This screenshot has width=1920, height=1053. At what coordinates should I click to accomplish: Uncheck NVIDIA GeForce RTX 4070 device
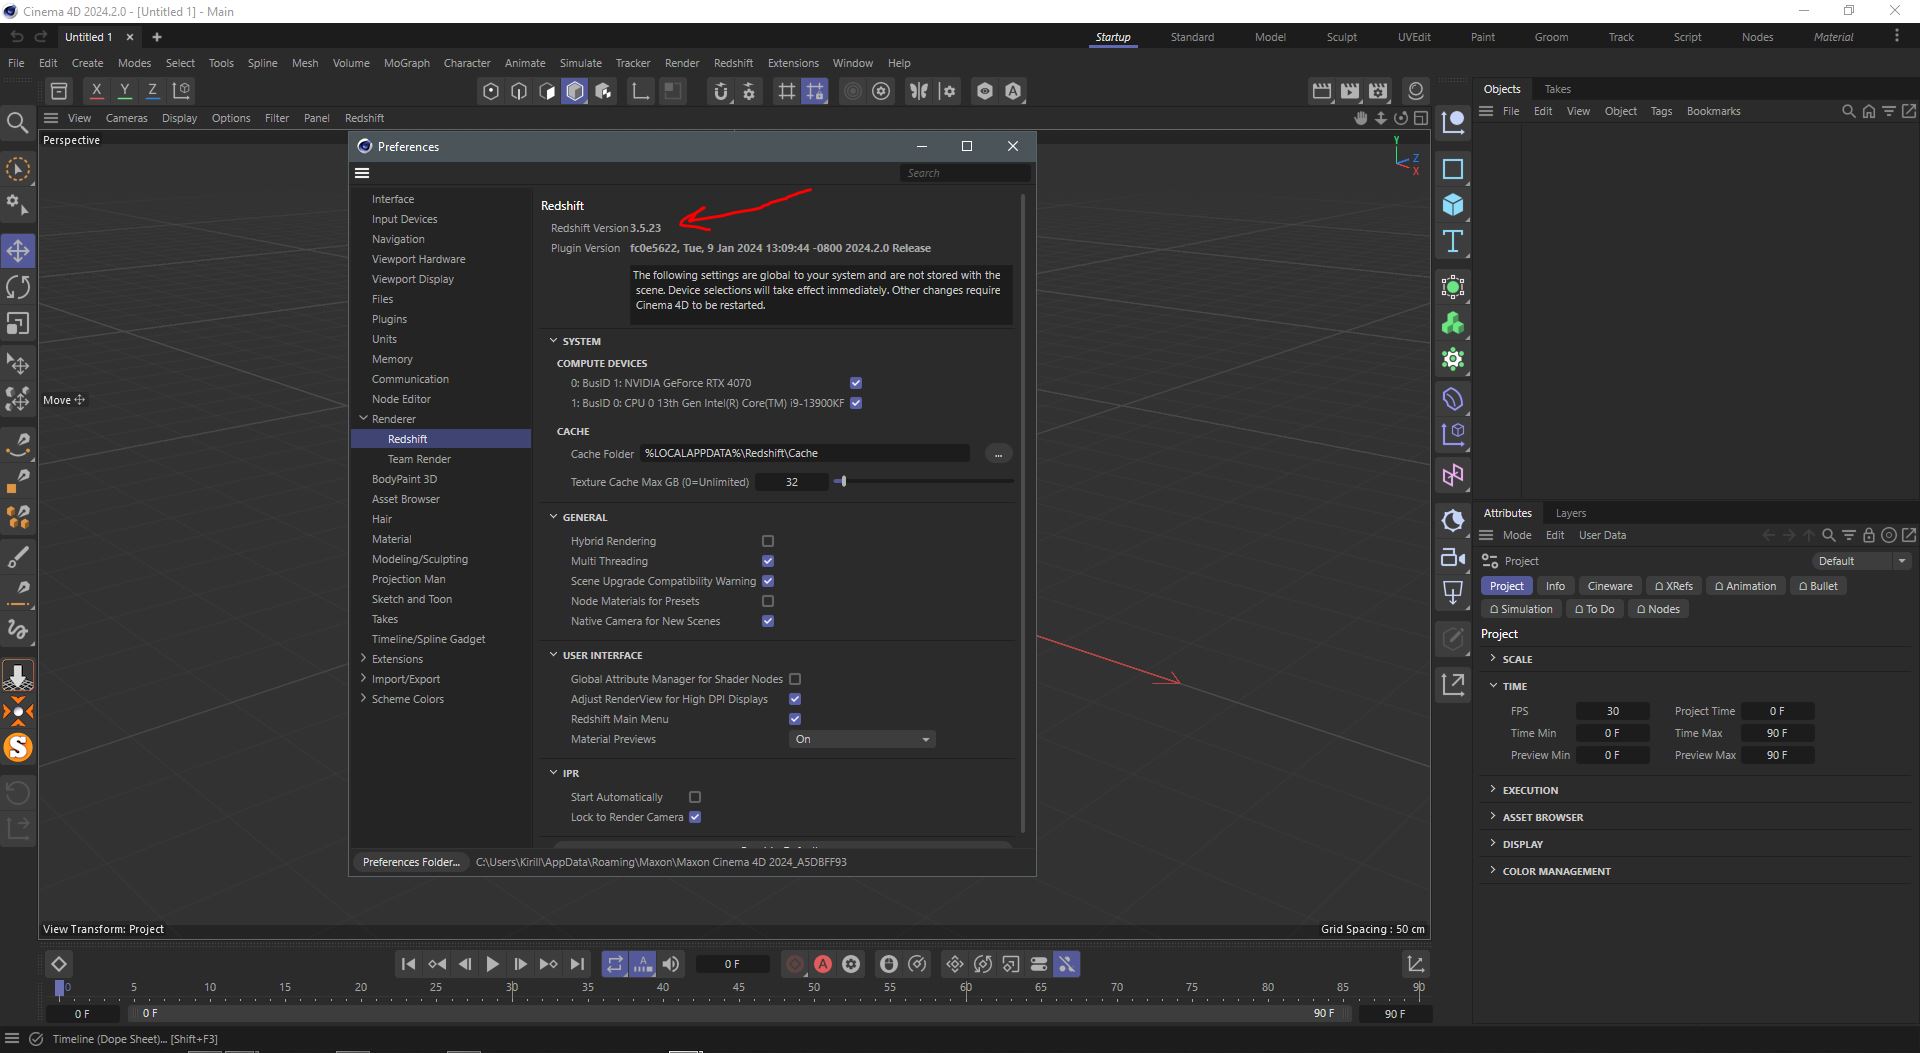856,383
